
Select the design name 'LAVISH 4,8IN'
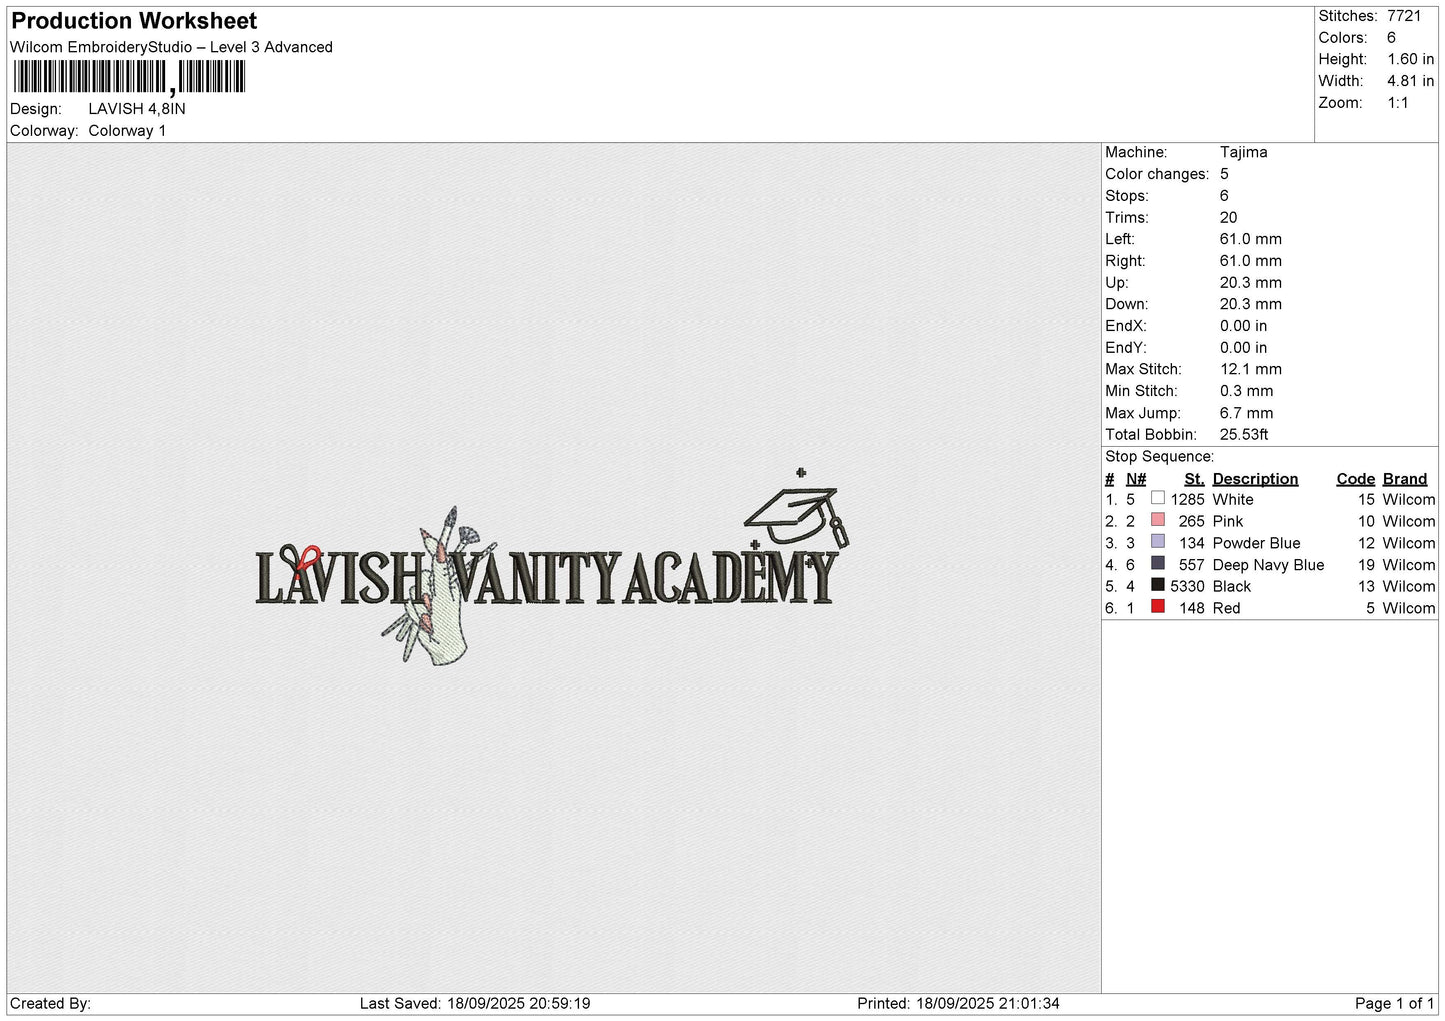pyautogui.click(x=137, y=109)
